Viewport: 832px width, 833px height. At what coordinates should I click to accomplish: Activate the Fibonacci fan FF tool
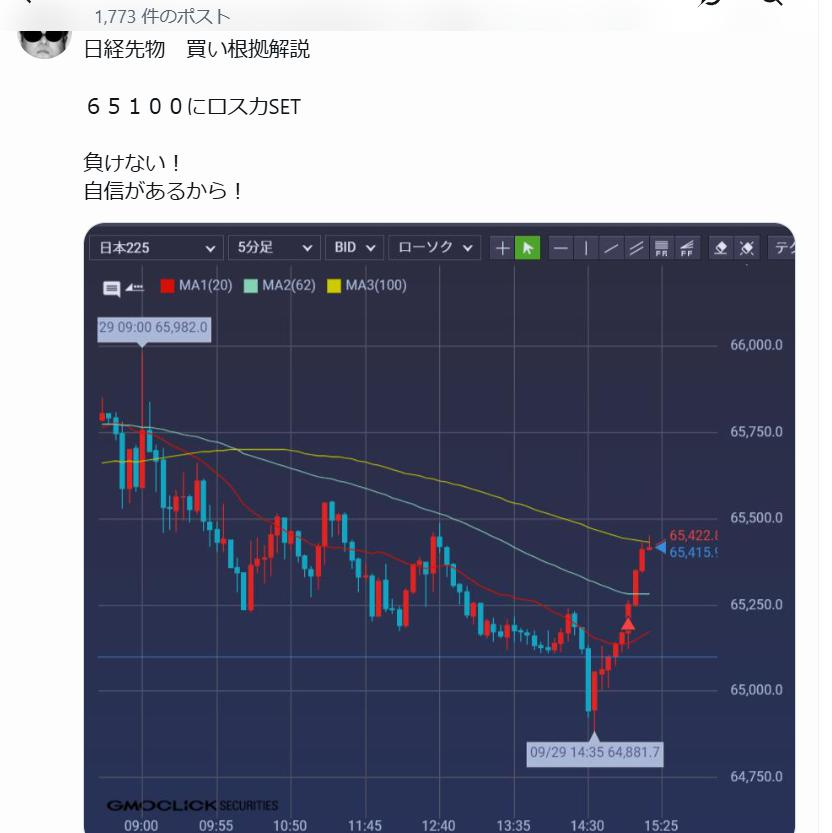click(x=686, y=248)
